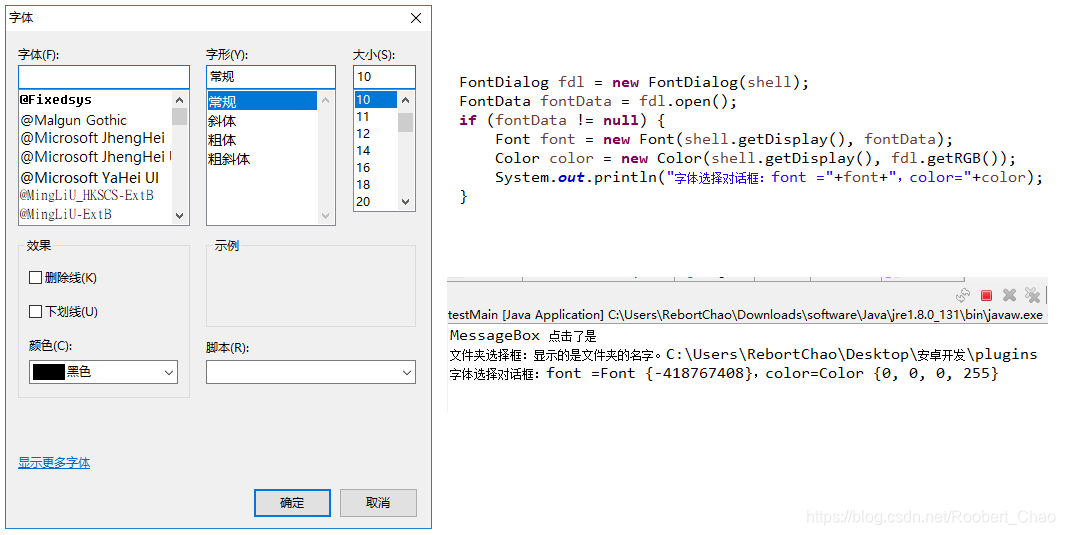Click font list scroll-up arrow
1065x535 pixels.
179,100
